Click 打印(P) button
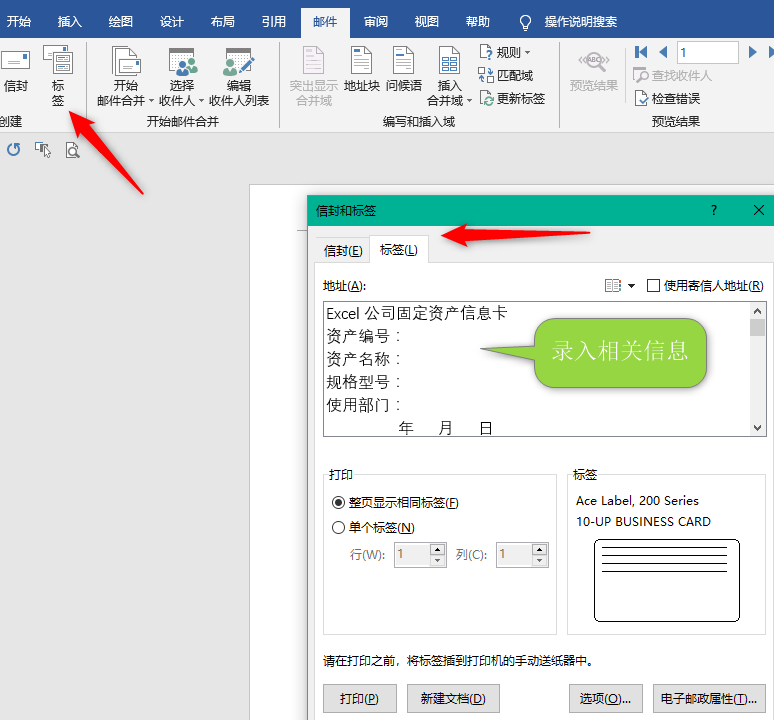The height and width of the screenshot is (720, 774). click(x=359, y=698)
